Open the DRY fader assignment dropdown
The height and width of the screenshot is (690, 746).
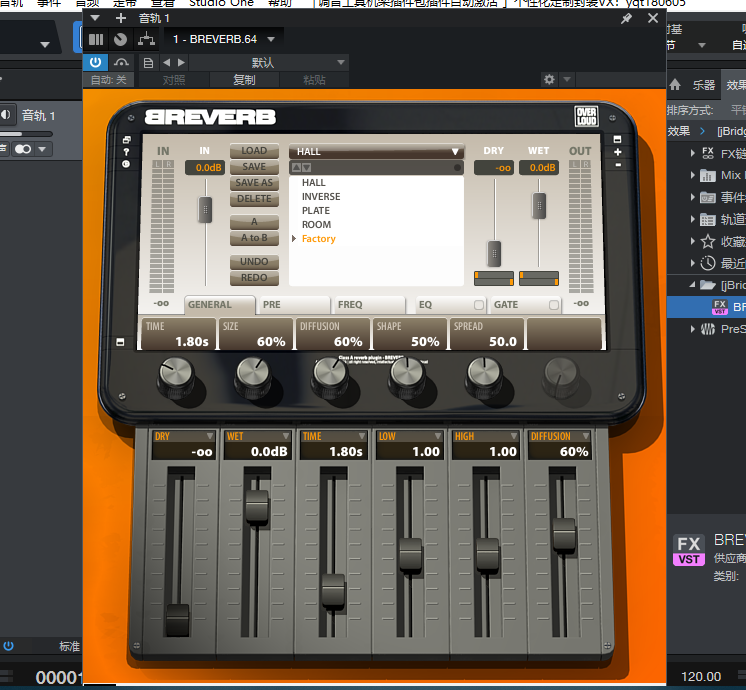pyautogui.click(x=209, y=436)
